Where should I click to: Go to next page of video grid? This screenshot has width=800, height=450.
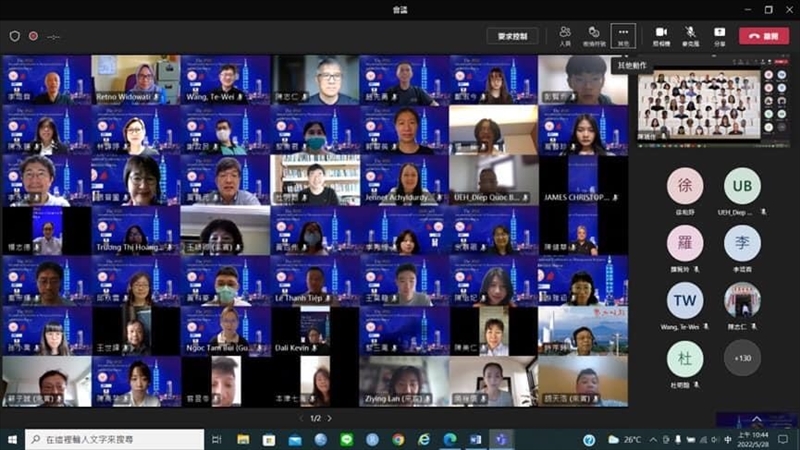click(x=329, y=418)
